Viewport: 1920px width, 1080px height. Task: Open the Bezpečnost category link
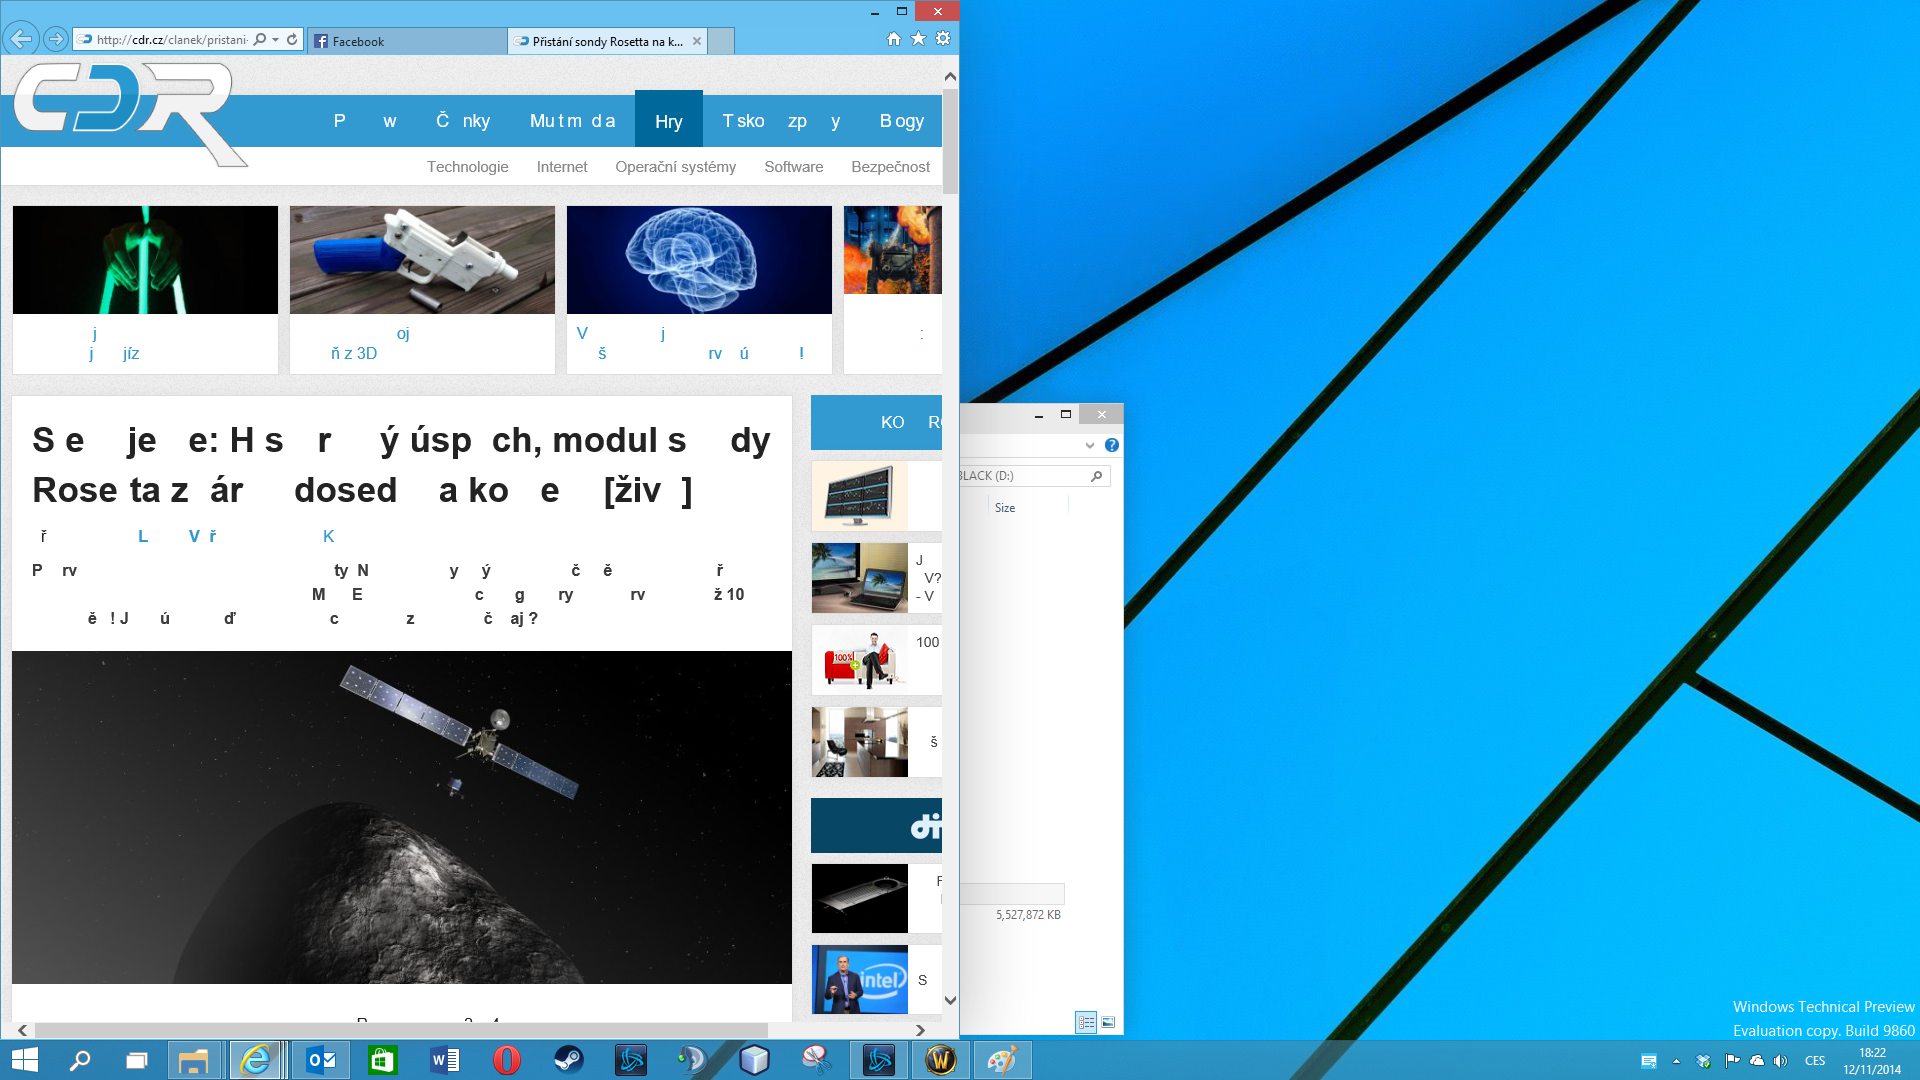tap(890, 167)
